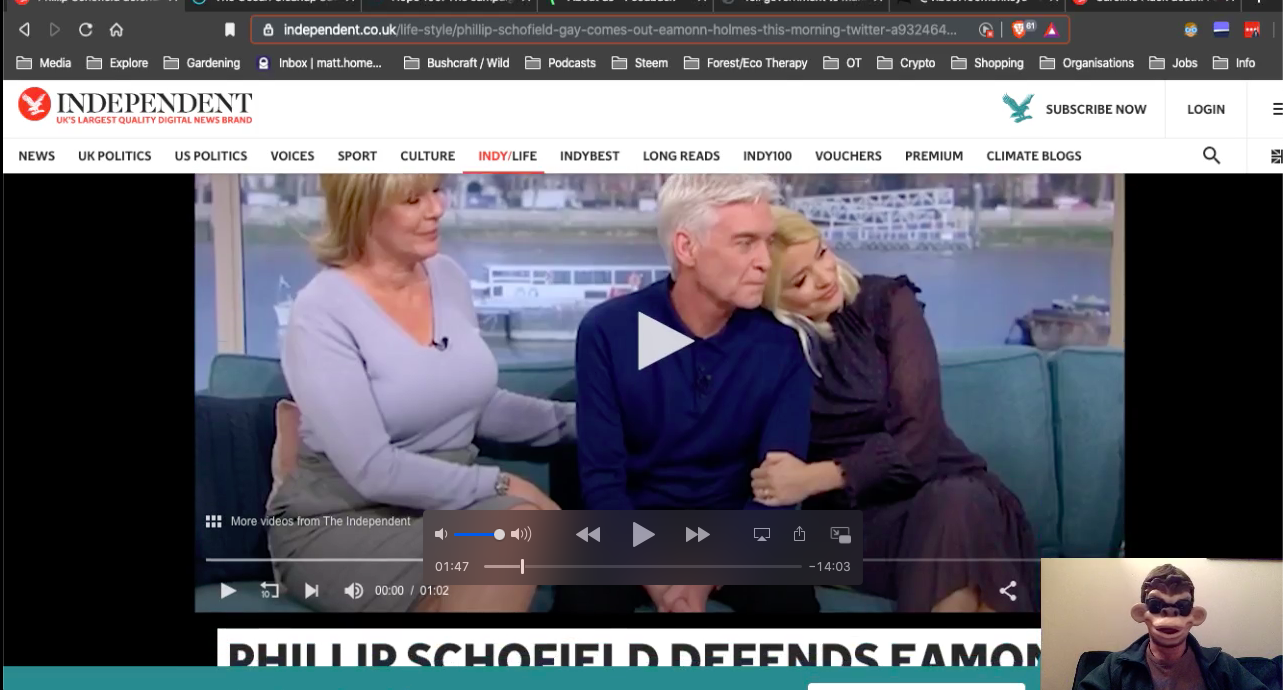Click the AirPlay icon in QuickTime overlay
Screen dimensions: 1283x690
[x=761, y=535]
